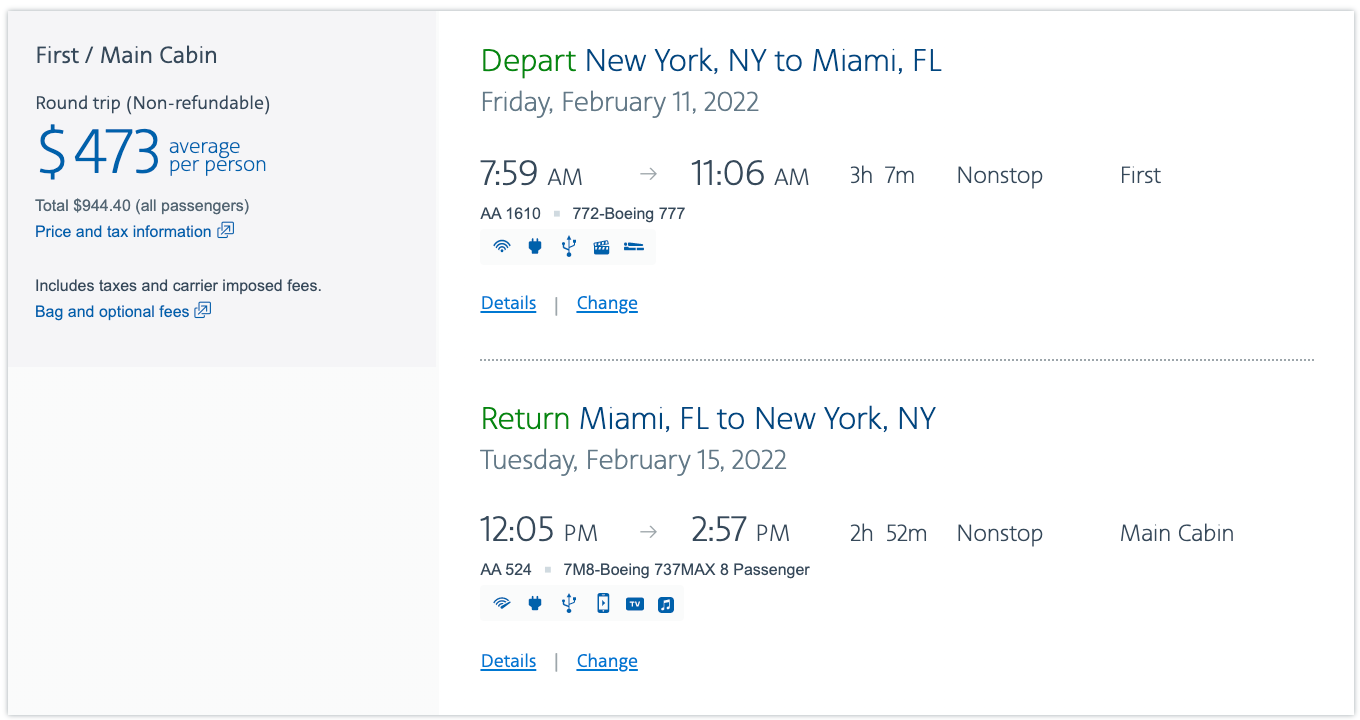Select the lie-flat seat icon on departing flight
This screenshot has height=720, width=1360.
point(634,247)
